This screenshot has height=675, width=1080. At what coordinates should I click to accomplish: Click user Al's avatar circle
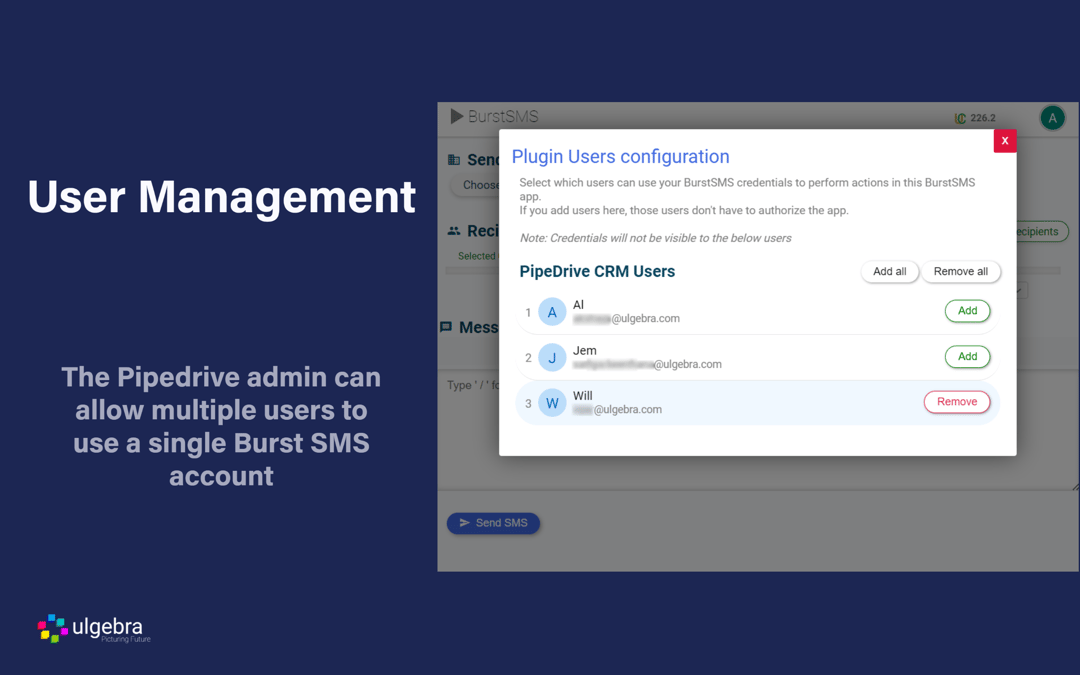coord(552,311)
